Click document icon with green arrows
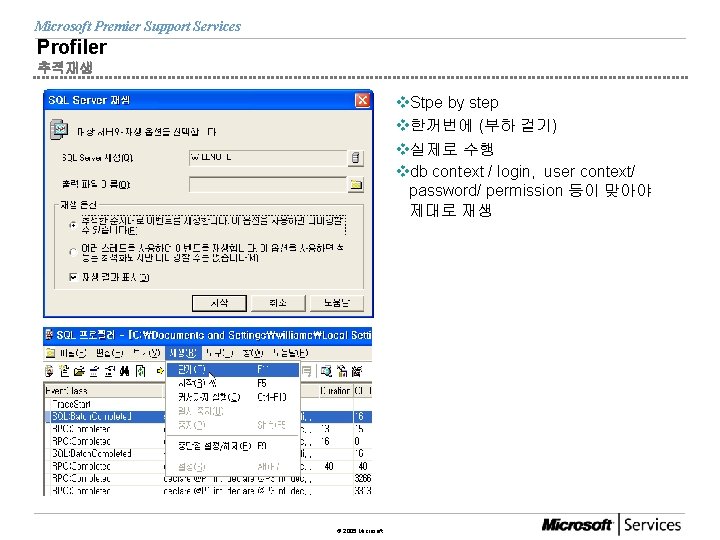720x540 pixels. click(141, 371)
